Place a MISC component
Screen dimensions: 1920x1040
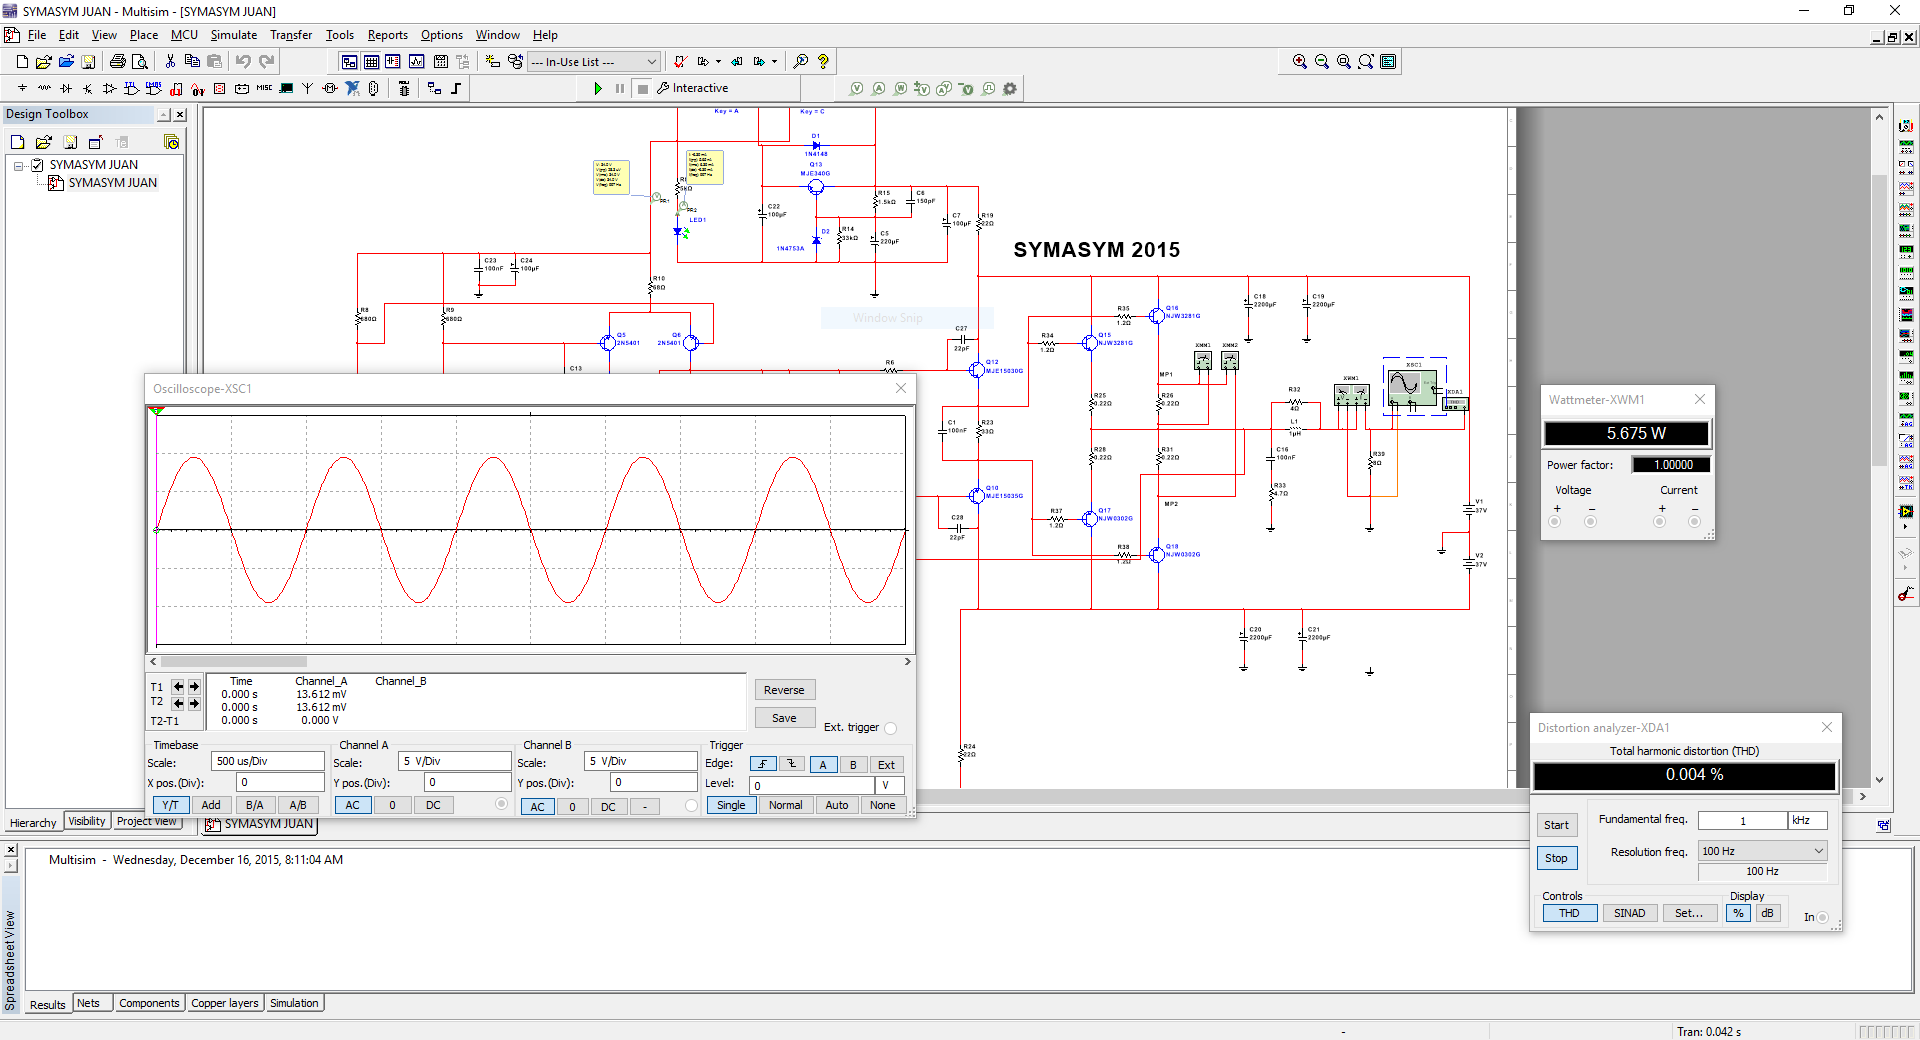[264, 88]
